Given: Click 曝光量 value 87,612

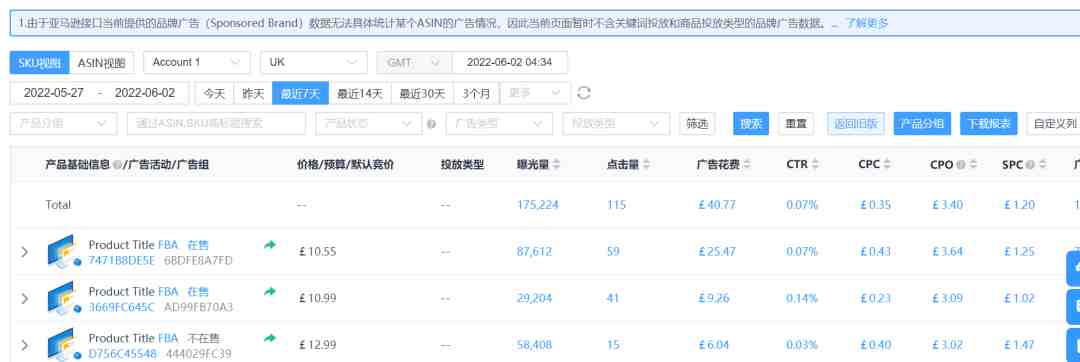Looking at the screenshot, I should pos(534,252).
